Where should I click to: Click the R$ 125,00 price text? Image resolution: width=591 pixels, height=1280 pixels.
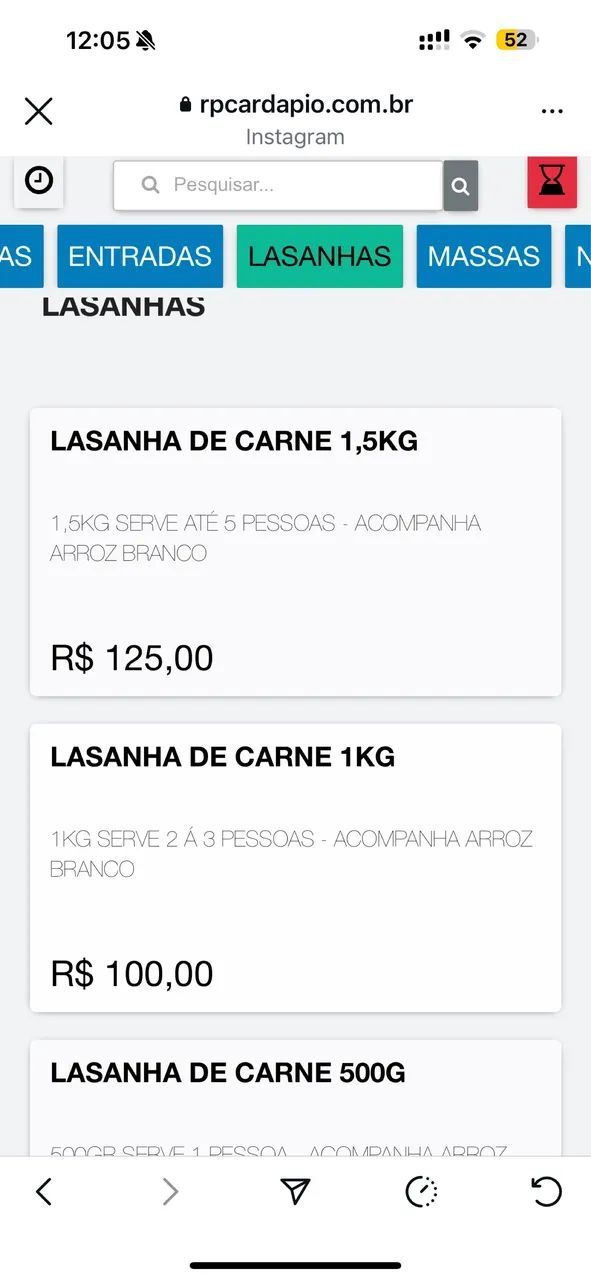pyautogui.click(x=131, y=657)
